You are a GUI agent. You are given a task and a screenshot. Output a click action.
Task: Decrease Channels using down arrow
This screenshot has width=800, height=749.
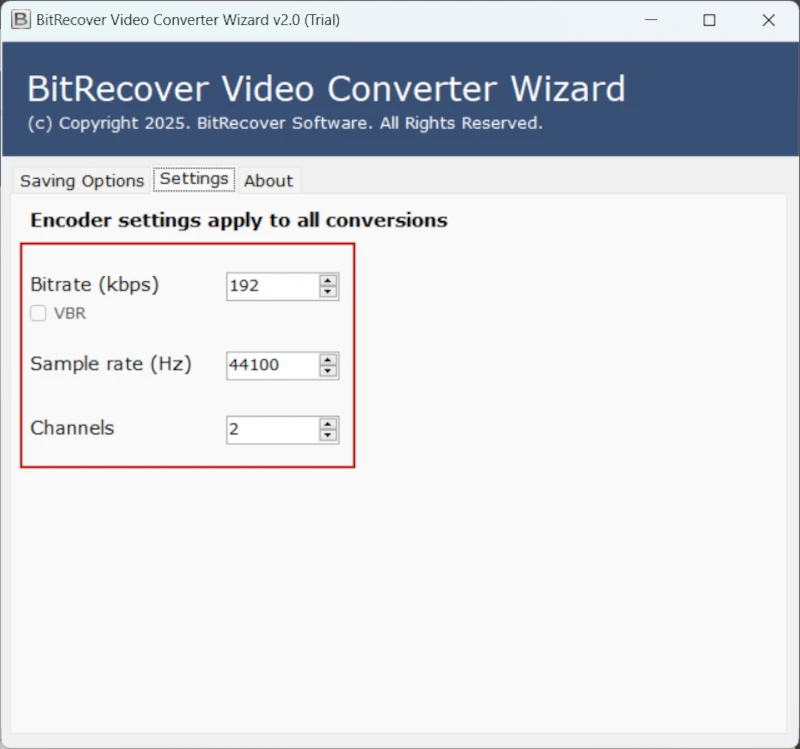click(328, 436)
